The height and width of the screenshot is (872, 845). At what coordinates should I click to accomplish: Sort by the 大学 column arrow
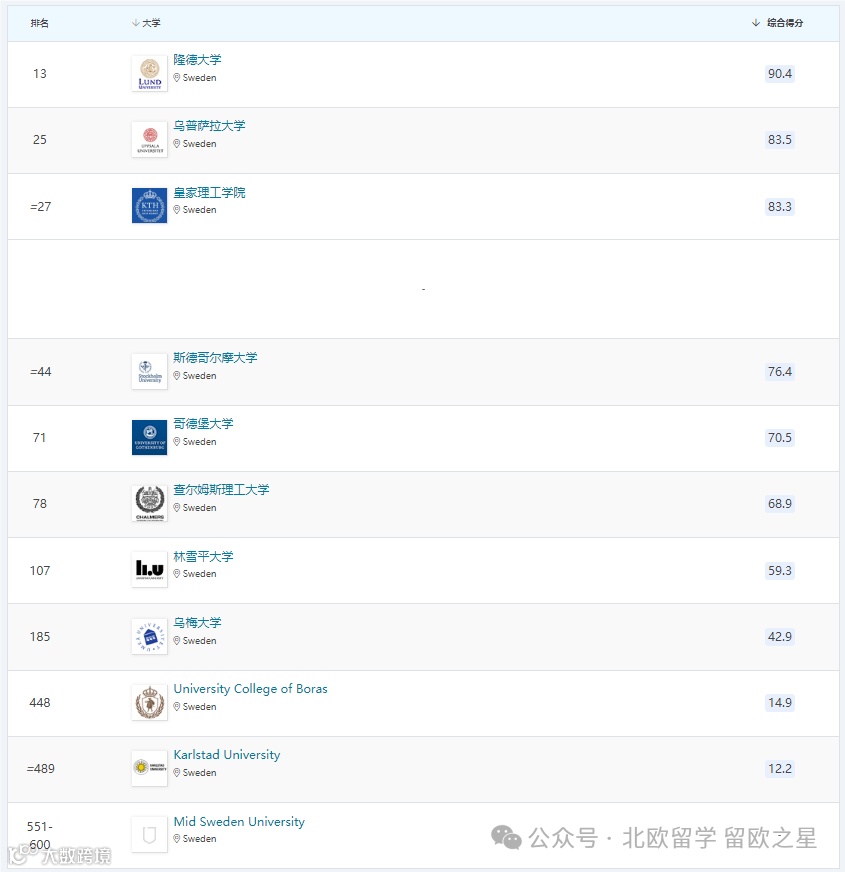135,23
